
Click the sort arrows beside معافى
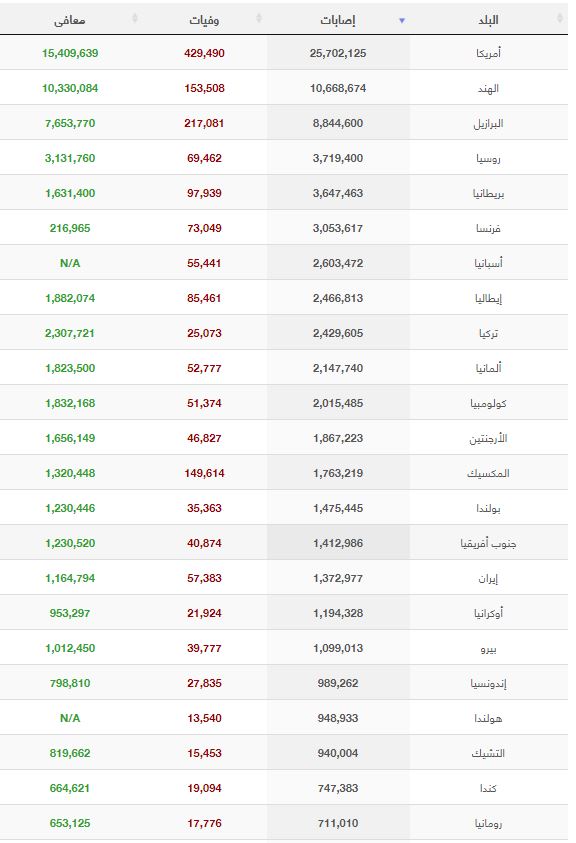(135, 18)
